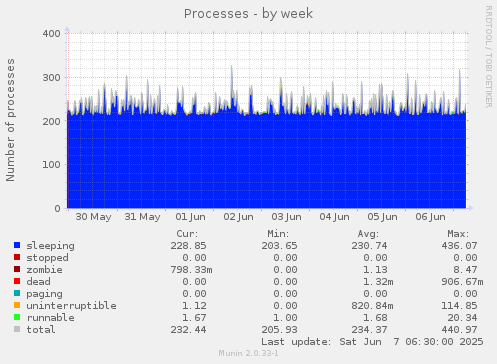Click the '02 Jun' x-axis label
This screenshot has width=497, height=364.
pyautogui.click(x=238, y=217)
